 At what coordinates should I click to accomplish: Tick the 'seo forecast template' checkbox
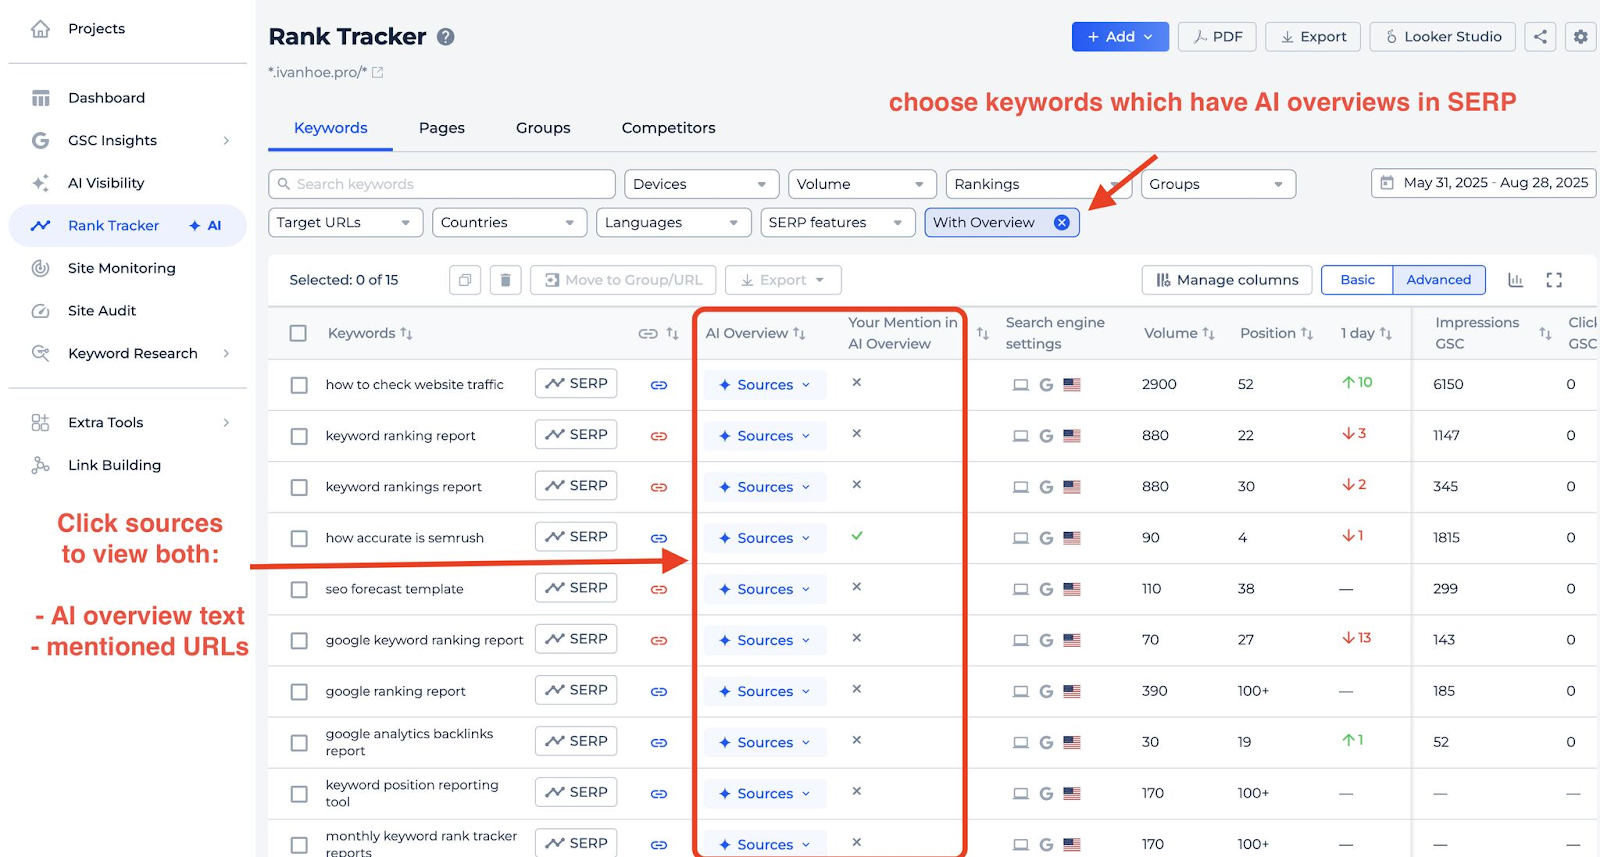(x=299, y=590)
